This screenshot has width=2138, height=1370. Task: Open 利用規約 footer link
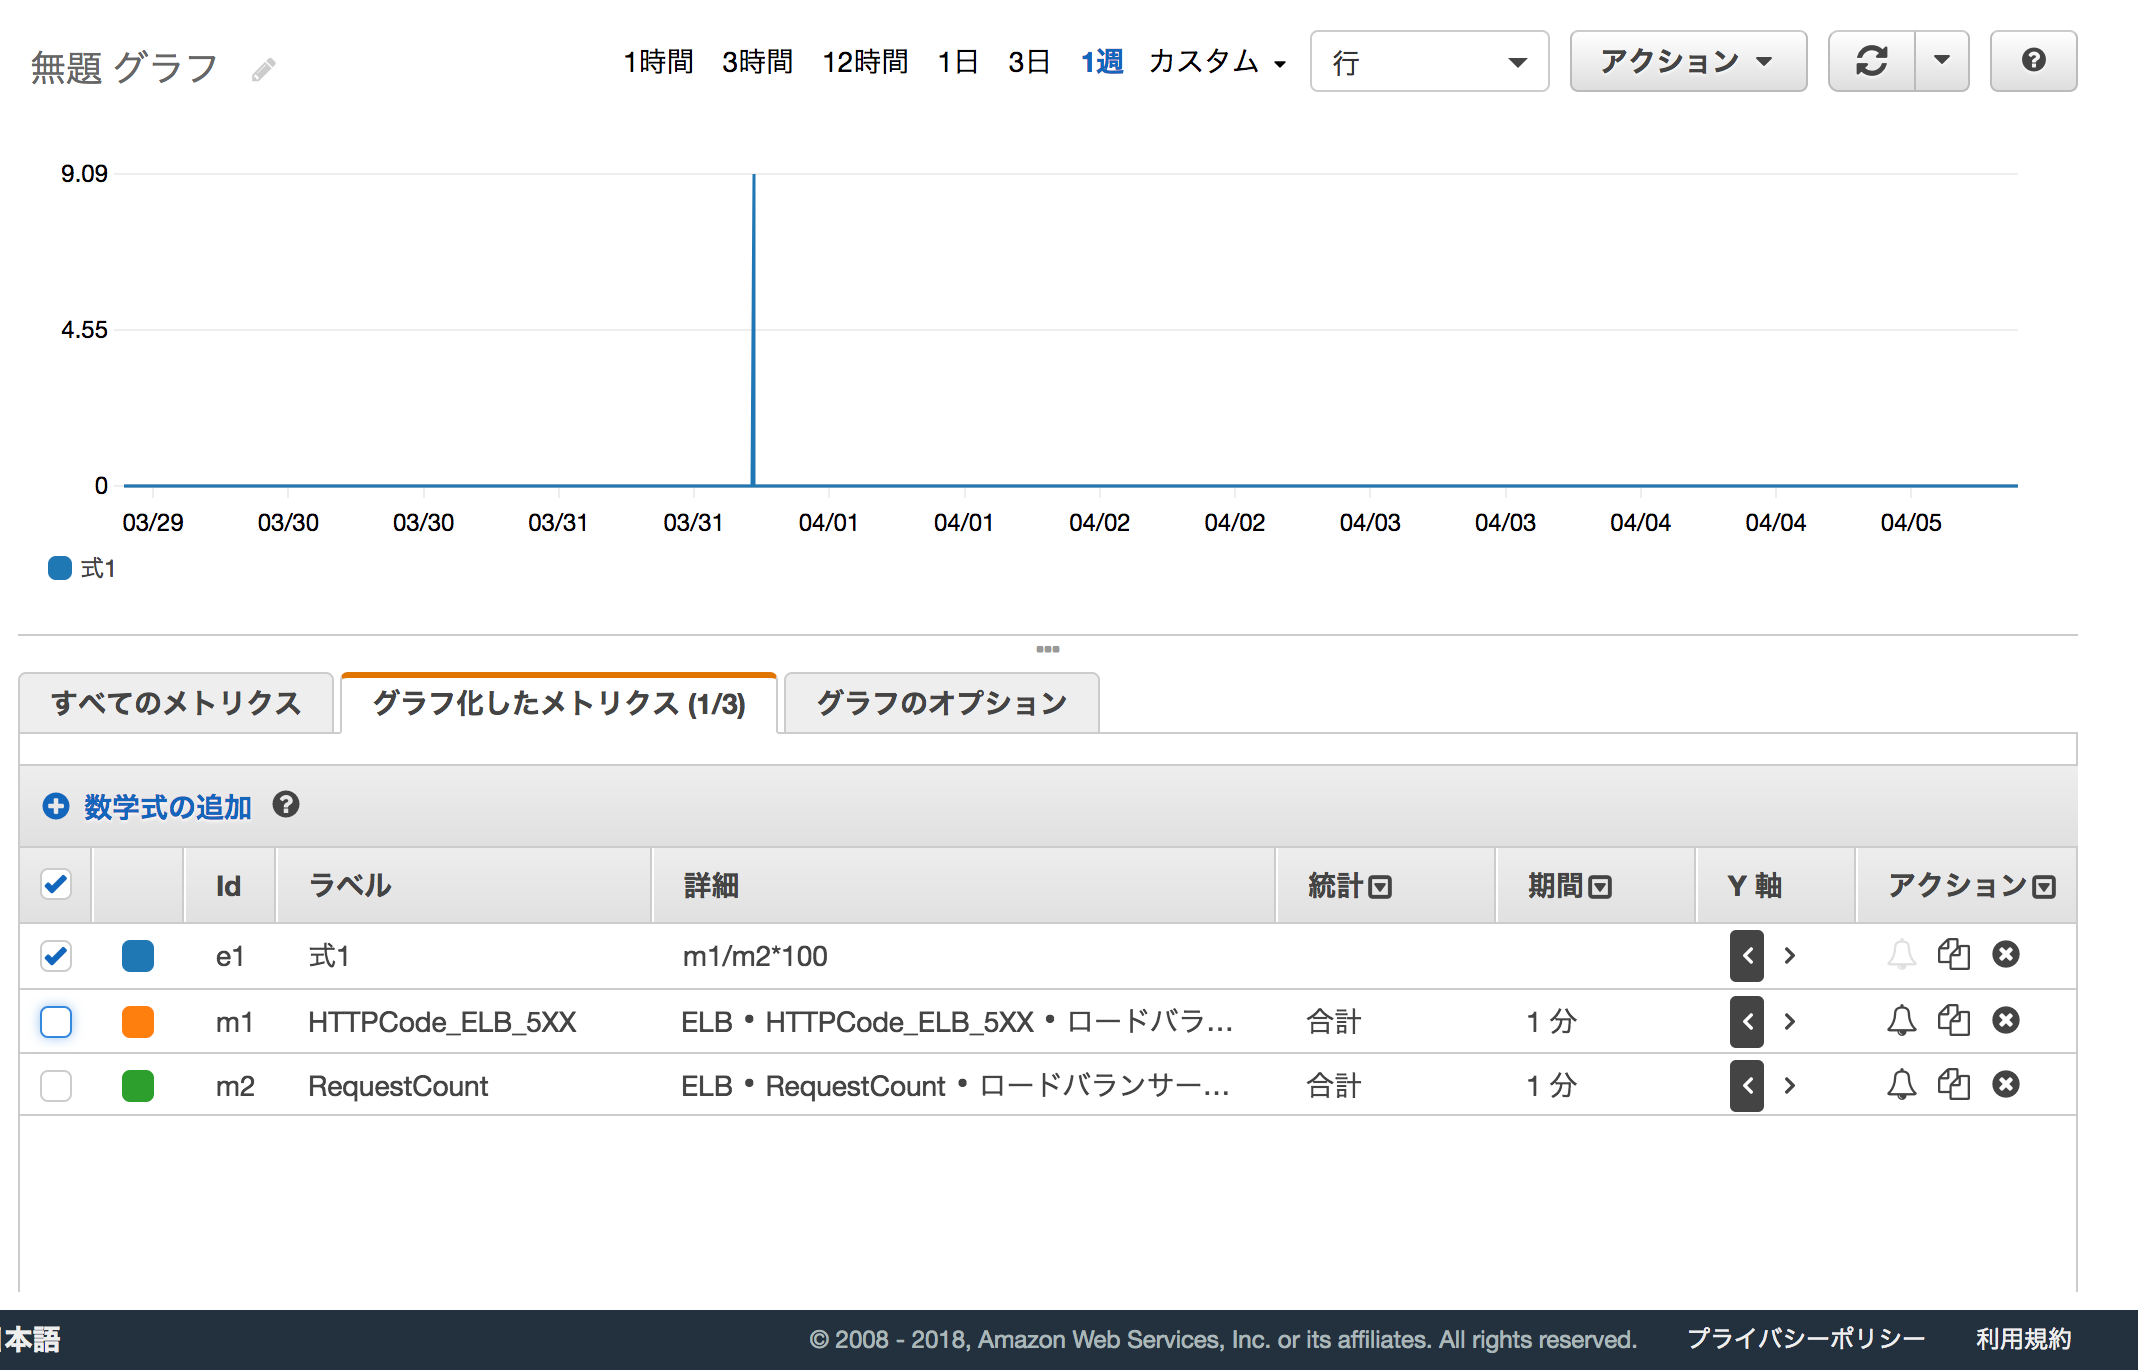2023,1339
